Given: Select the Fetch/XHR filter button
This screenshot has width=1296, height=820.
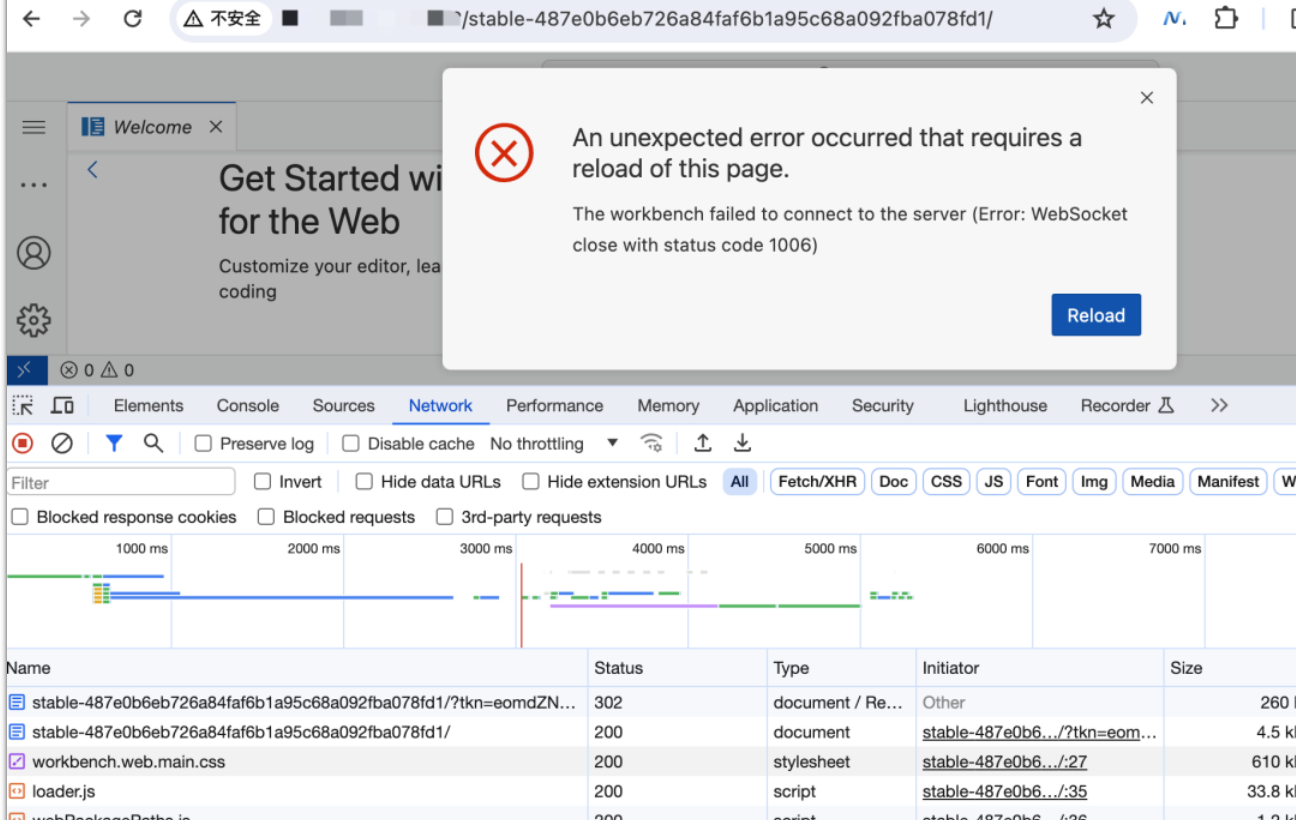Looking at the screenshot, I should (817, 482).
